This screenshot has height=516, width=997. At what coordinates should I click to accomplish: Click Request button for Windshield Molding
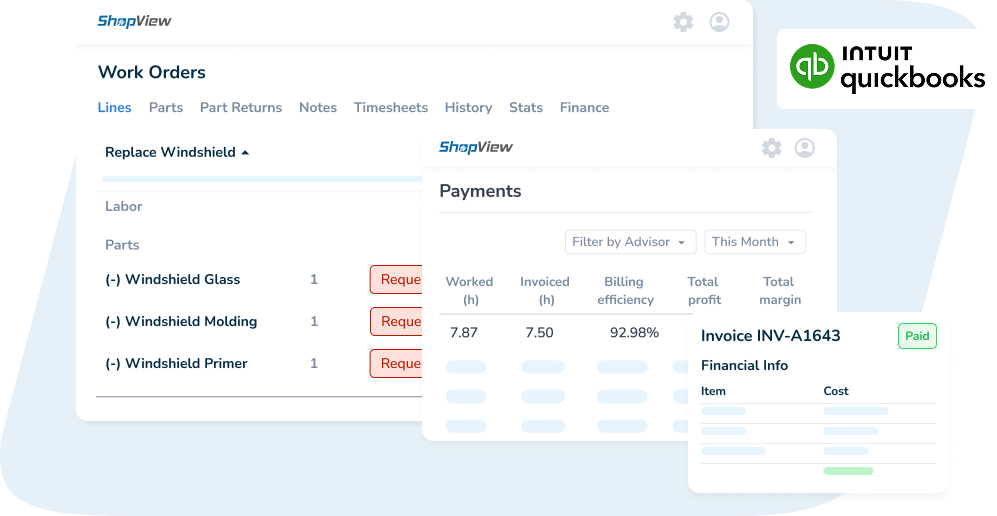(396, 322)
